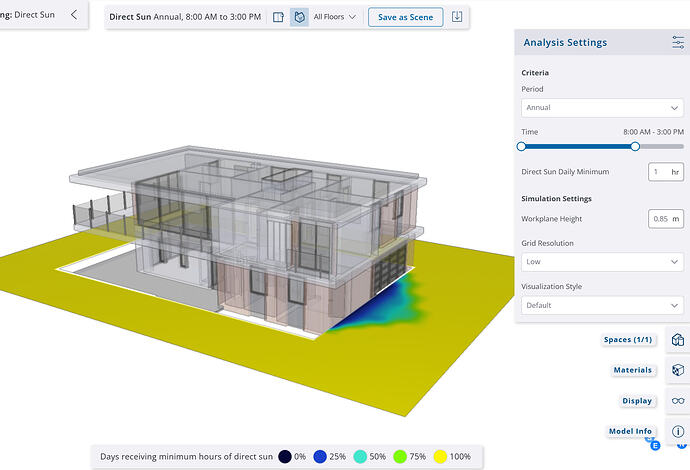
Task: Switch to floor plan view icon
Action: point(278,17)
